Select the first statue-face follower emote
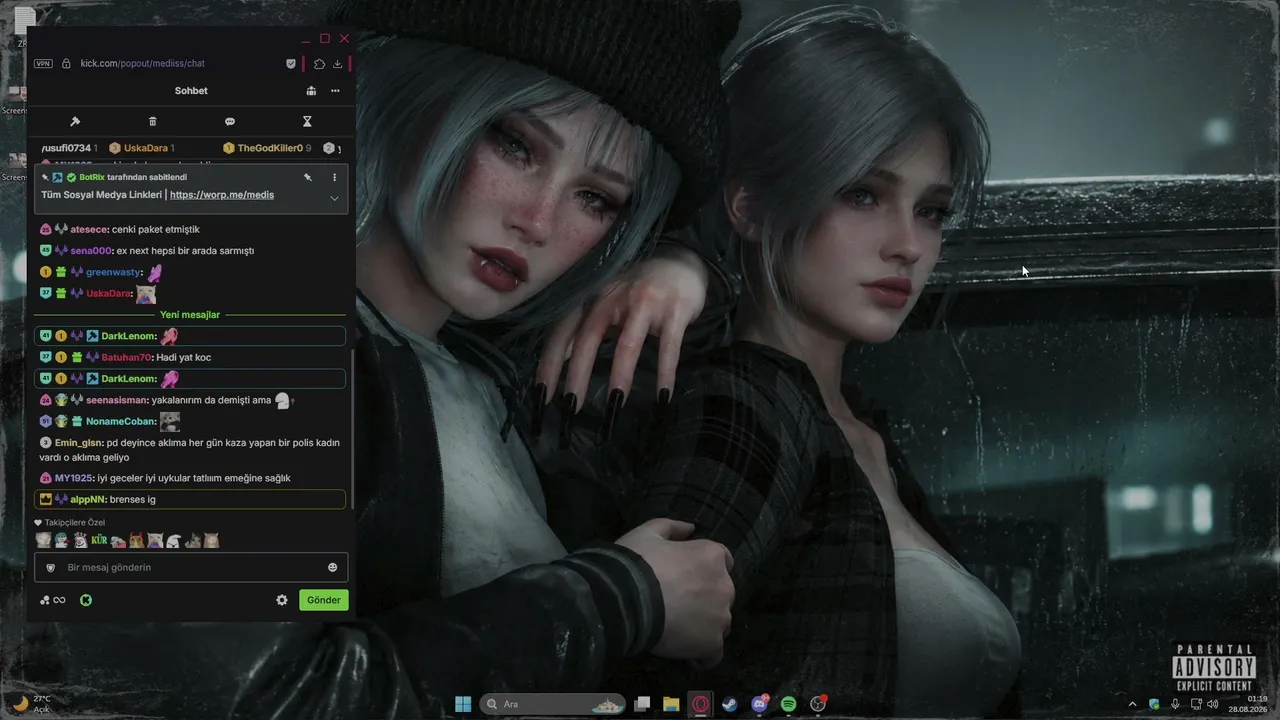 point(43,541)
